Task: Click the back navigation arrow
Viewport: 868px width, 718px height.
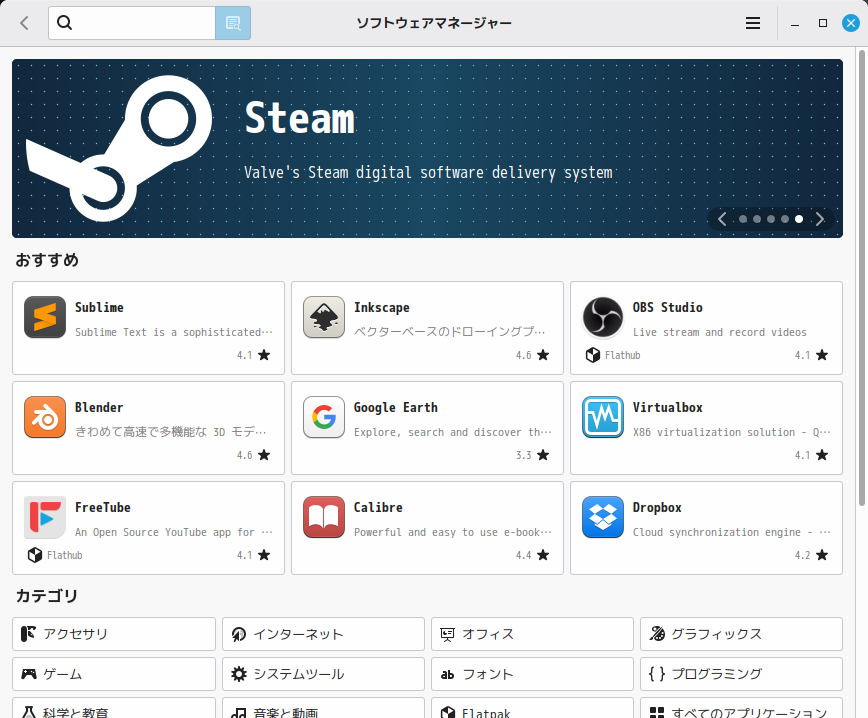Action: coord(23,22)
